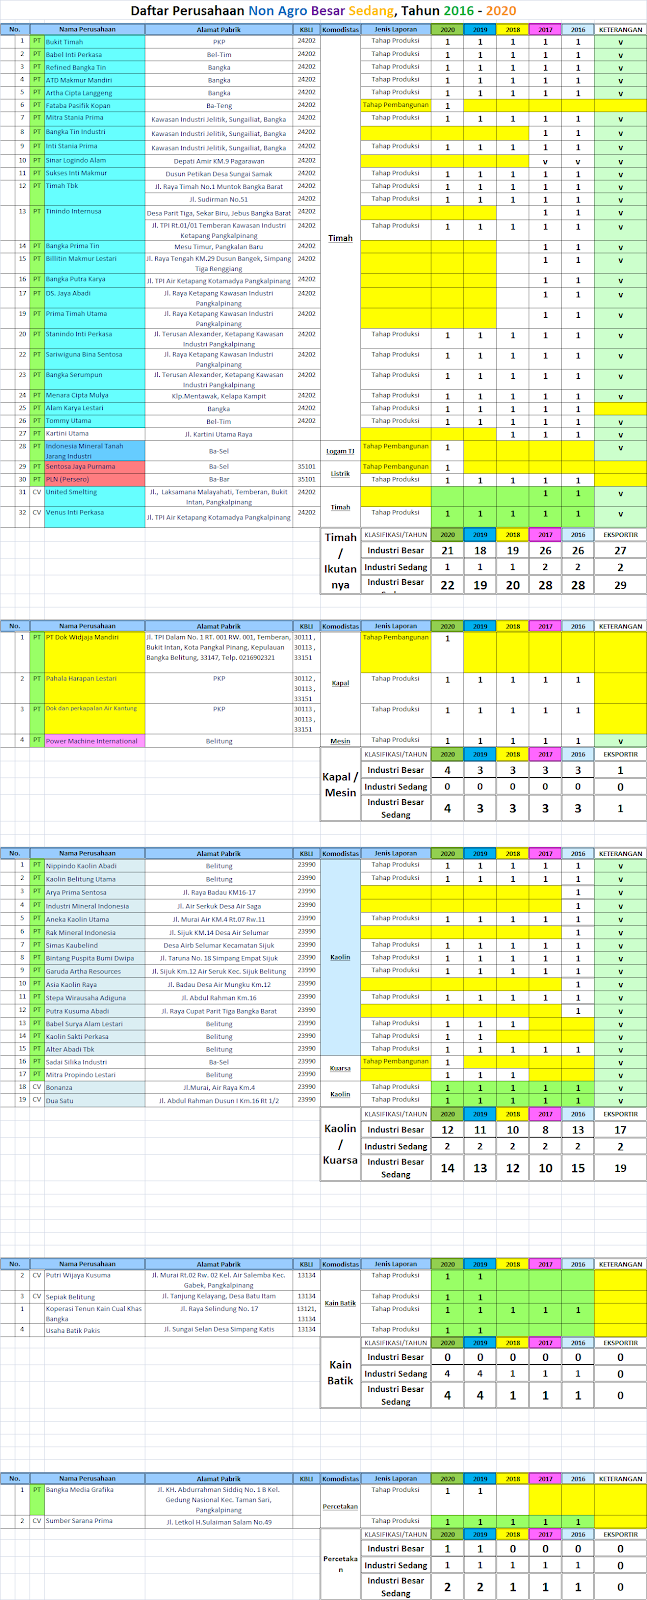This screenshot has width=647, height=1600.
Task: Select the "Venus Inti Perkasa" cell
Action: point(94,517)
